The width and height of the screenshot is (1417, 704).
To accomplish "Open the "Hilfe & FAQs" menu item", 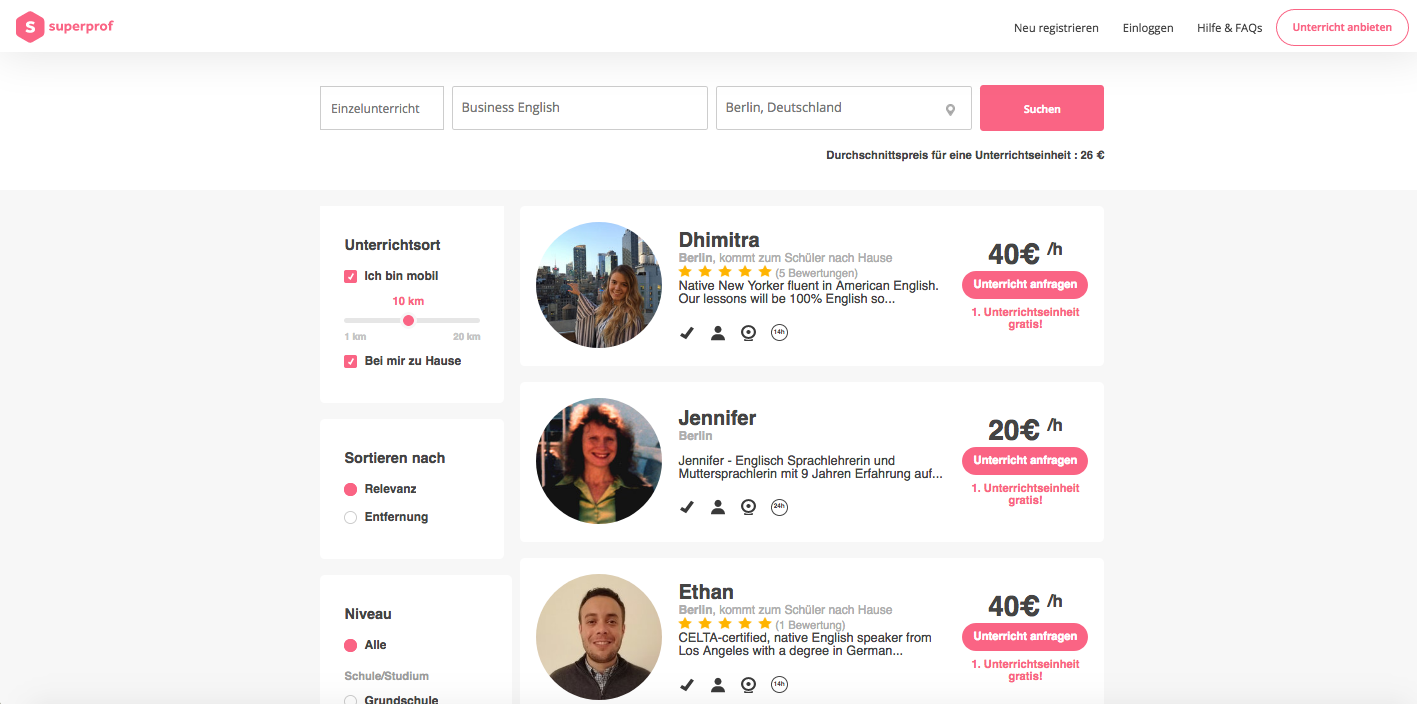I will click(x=1229, y=28).
